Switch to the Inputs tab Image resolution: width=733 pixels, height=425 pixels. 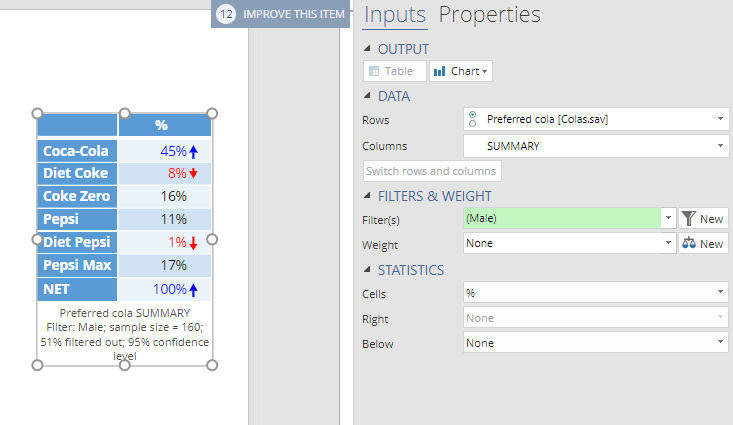tap(395, 14)
